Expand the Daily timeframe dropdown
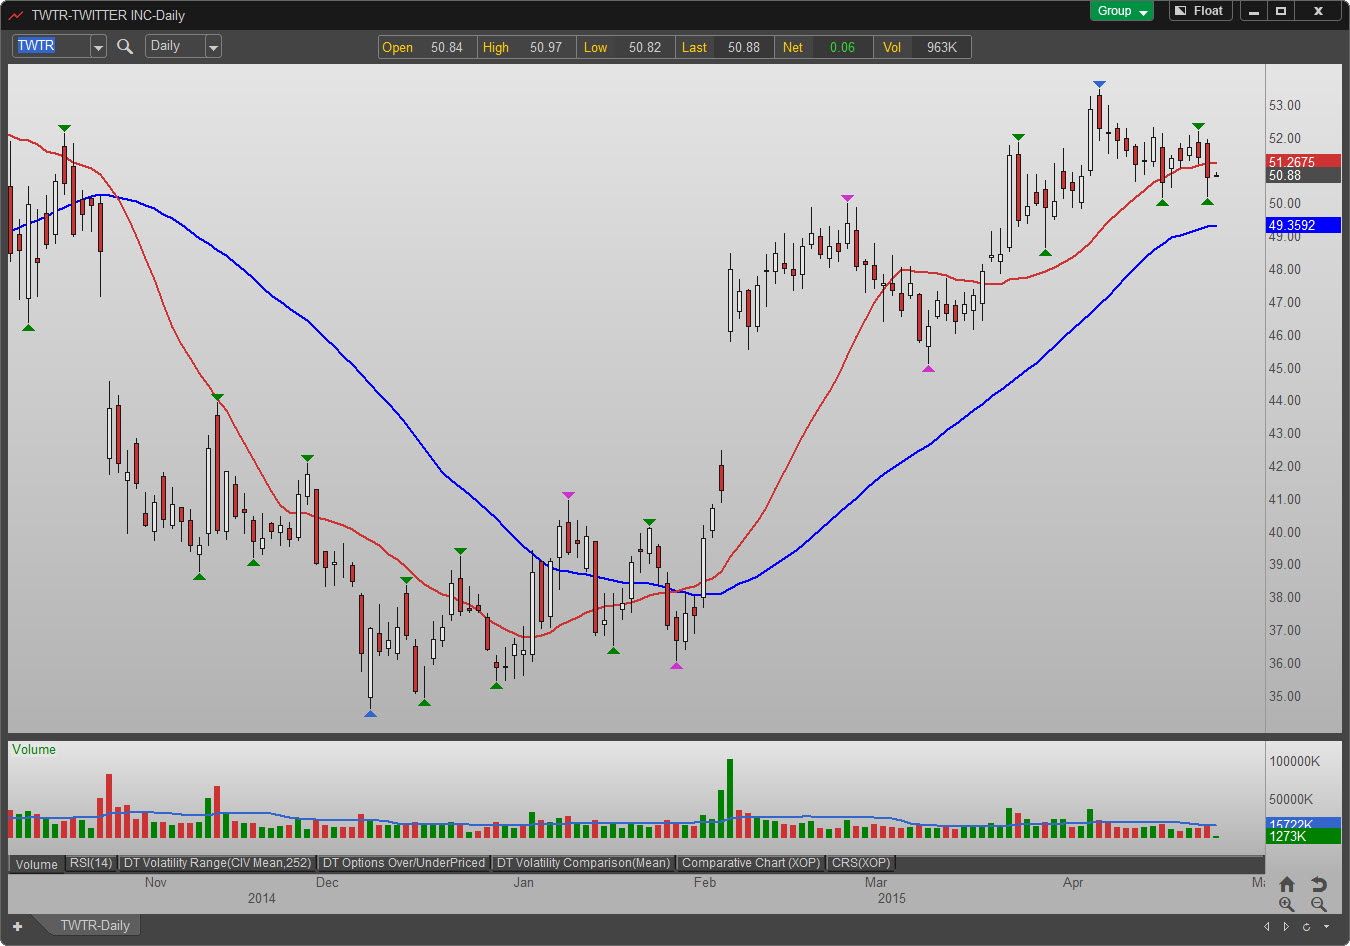This screenshot has height=946, width=1350. pyautogui.click(x=213, y=47)
